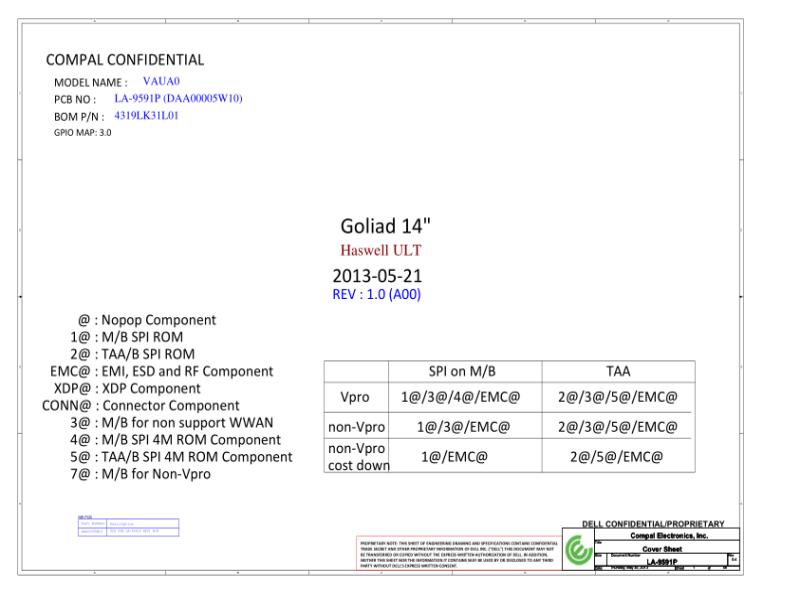The width and height of the screenshot is (800, 600).
Task: Select the "Vpro" row label in table
Action: (x=355, y=397)
